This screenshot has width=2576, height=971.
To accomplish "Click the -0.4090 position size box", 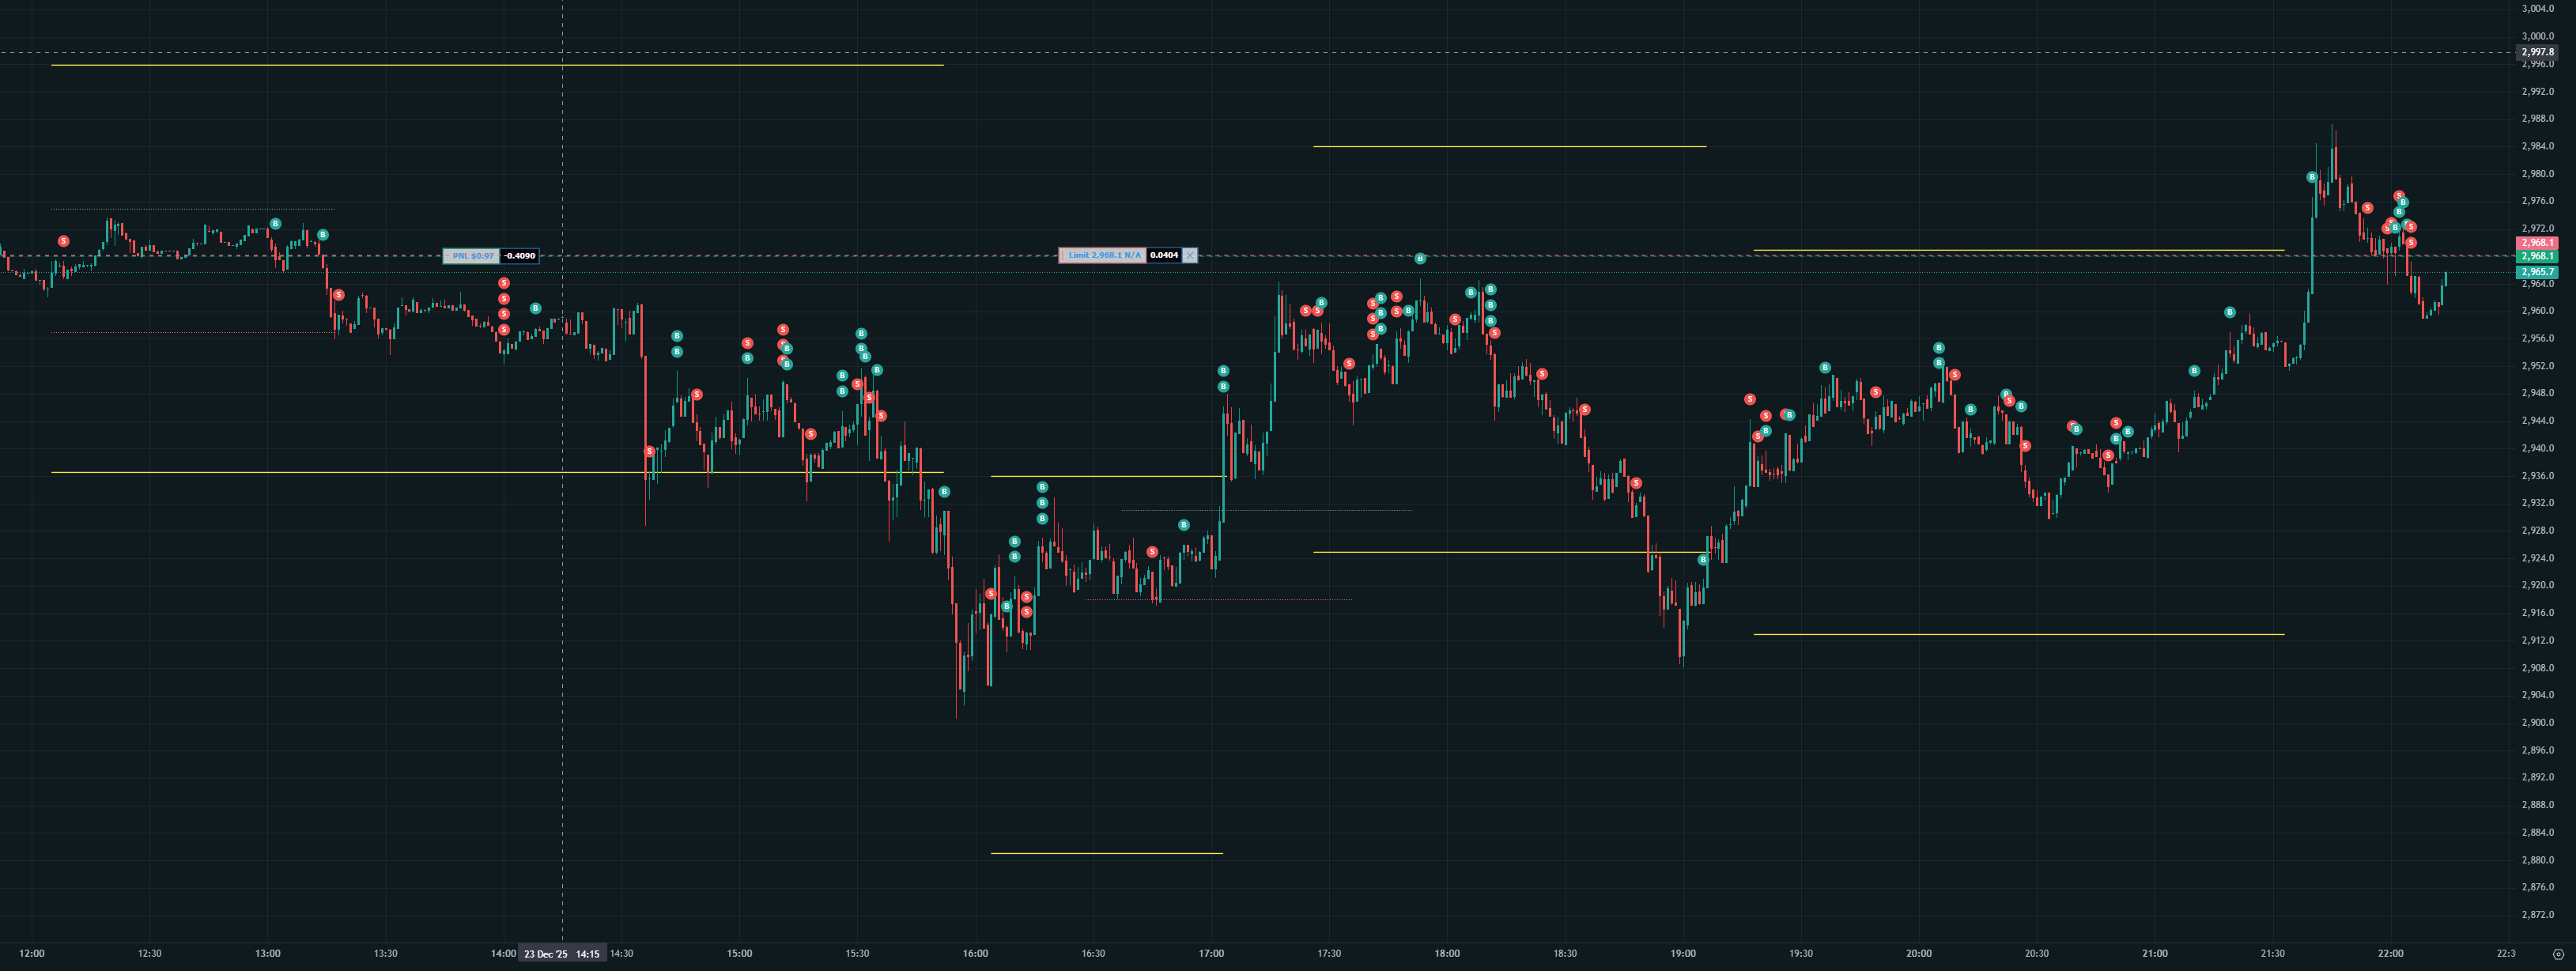I will coord(519,256).
